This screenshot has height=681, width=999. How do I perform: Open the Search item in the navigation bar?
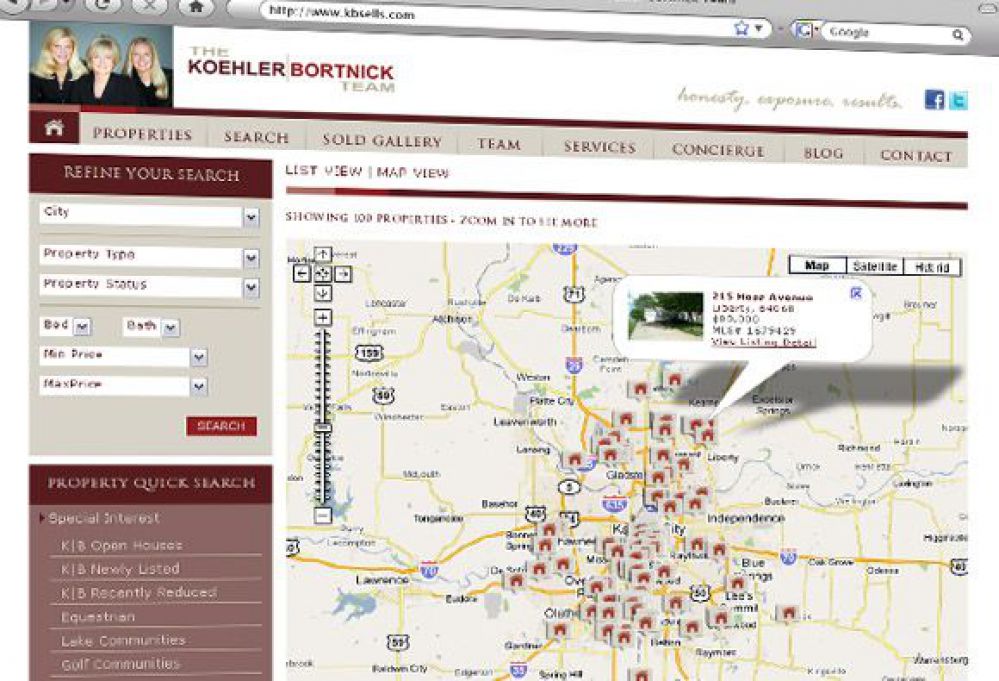point(256,137)
